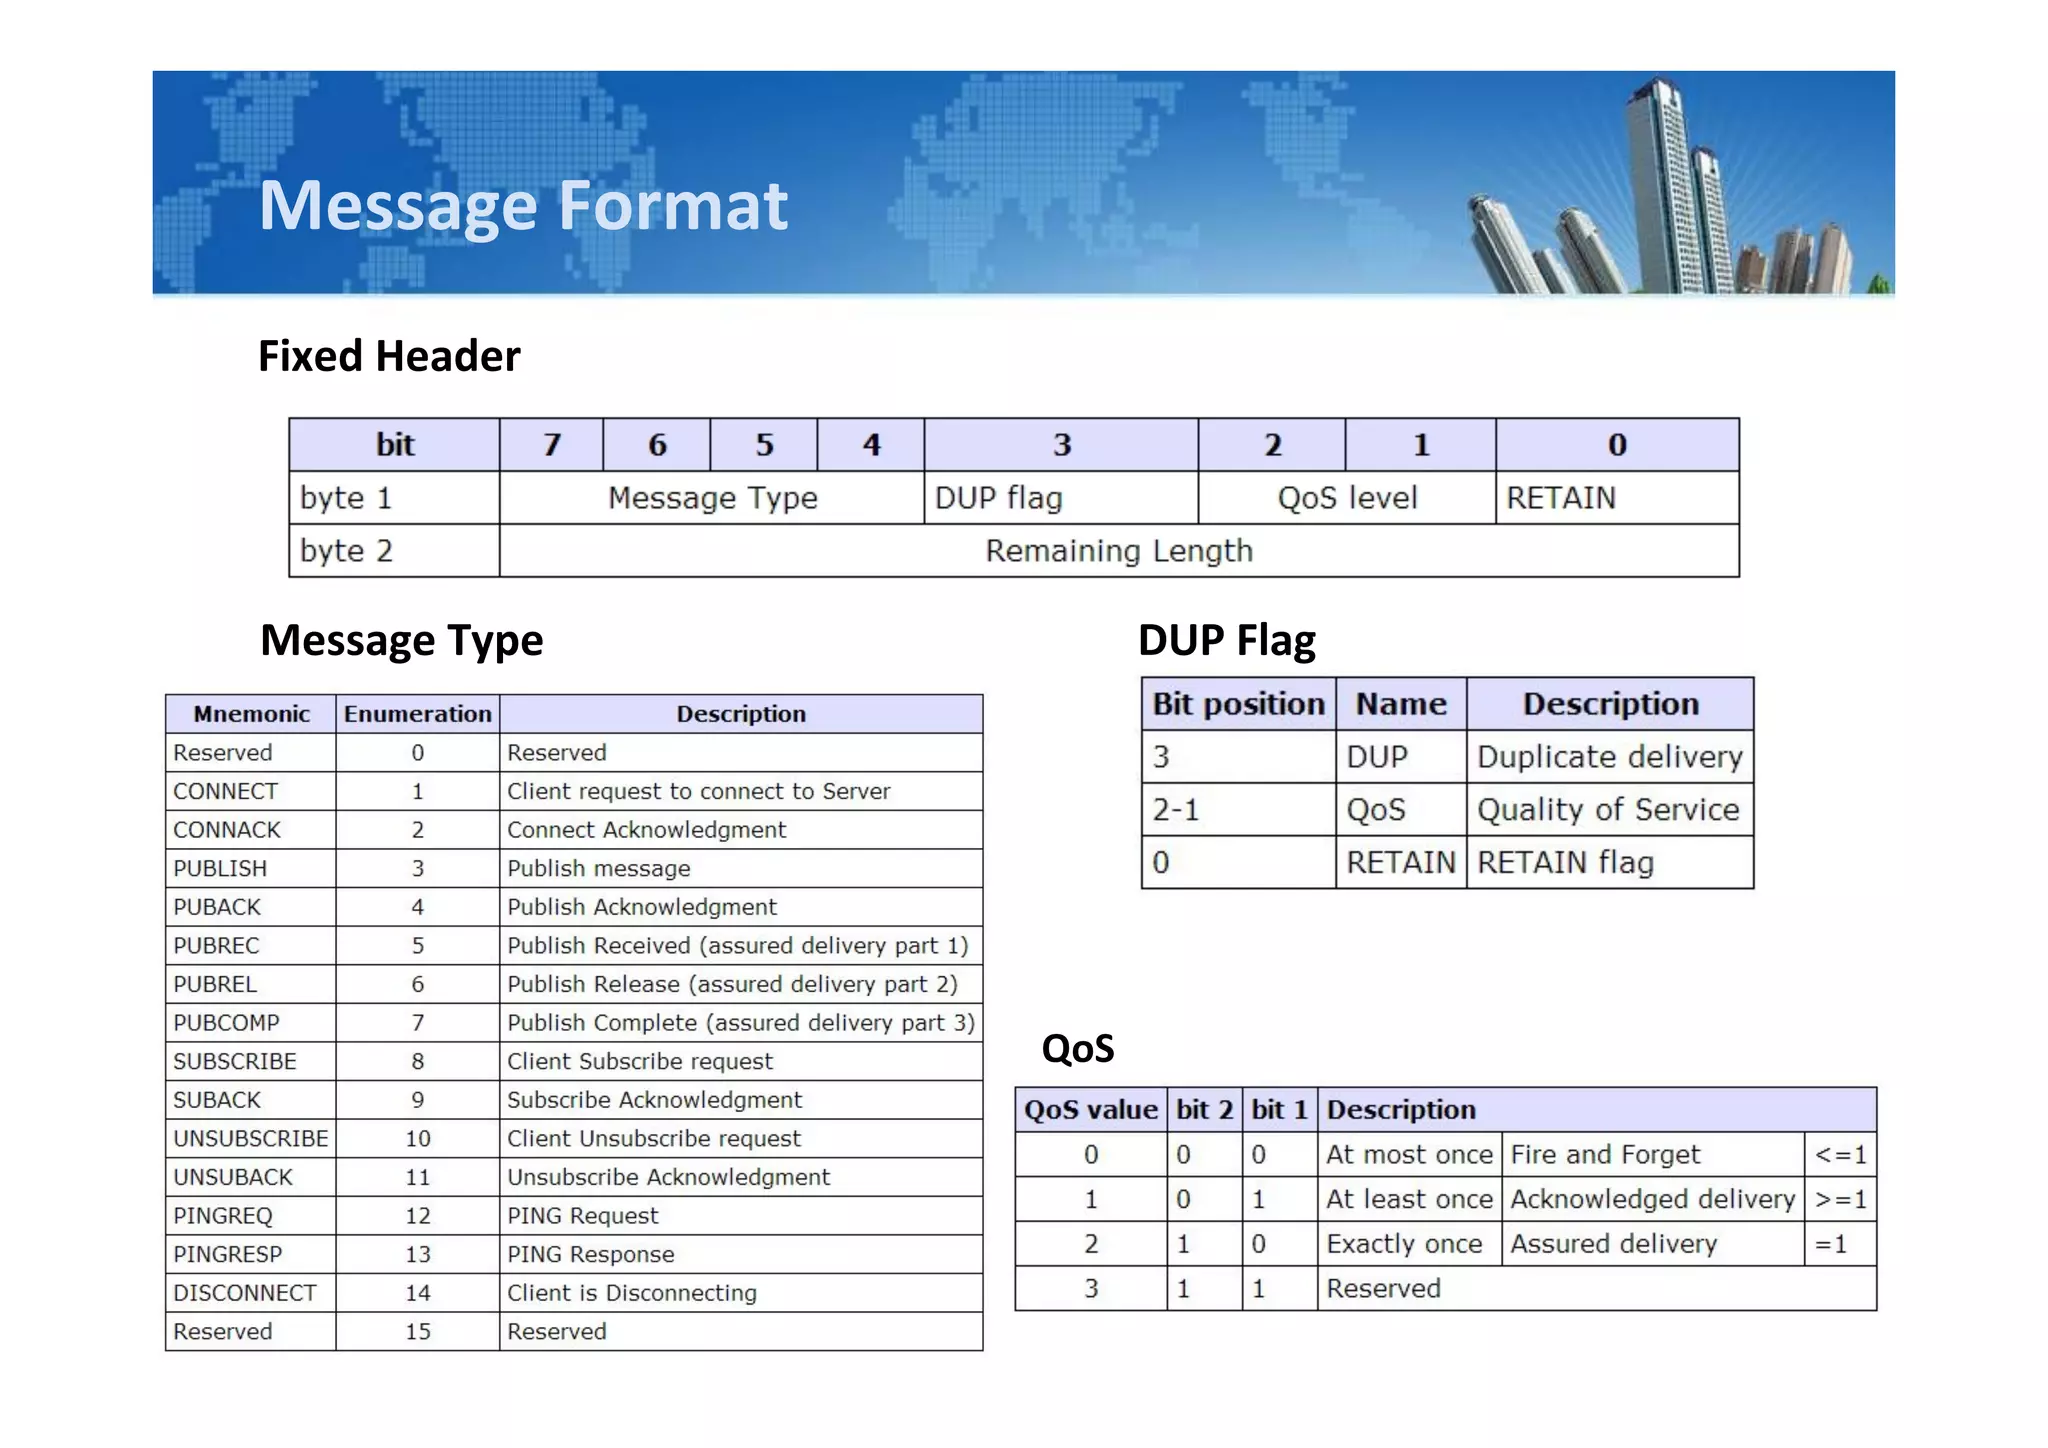The height and width of the screenshot is (1448, 2048).
Task: Select the 'DUP' name cell
Action: coord(1401,757)
